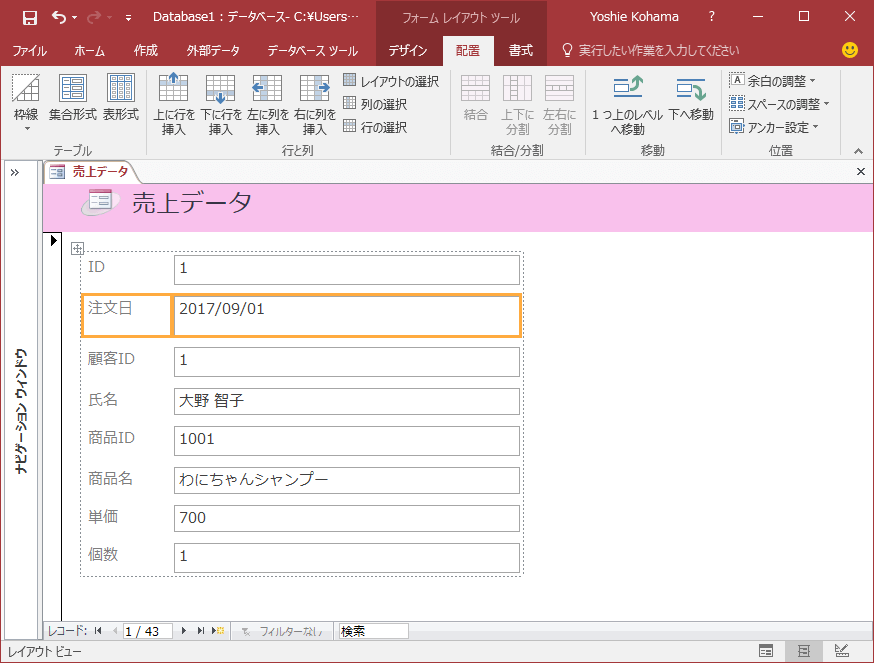Select the 注文日 label
This screenshot has width=874, height=663.
click(127, 316)
